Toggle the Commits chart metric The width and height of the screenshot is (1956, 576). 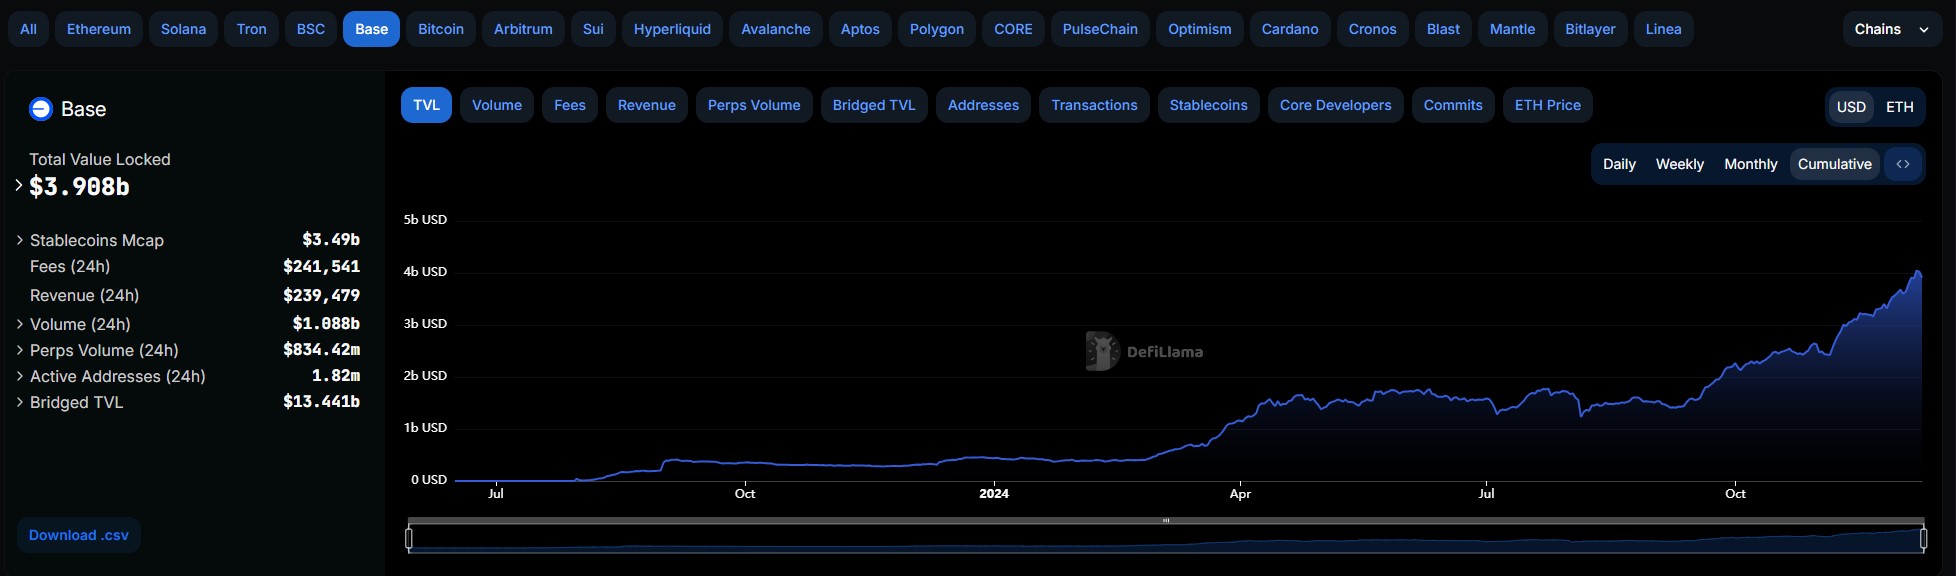(1453, 105)
